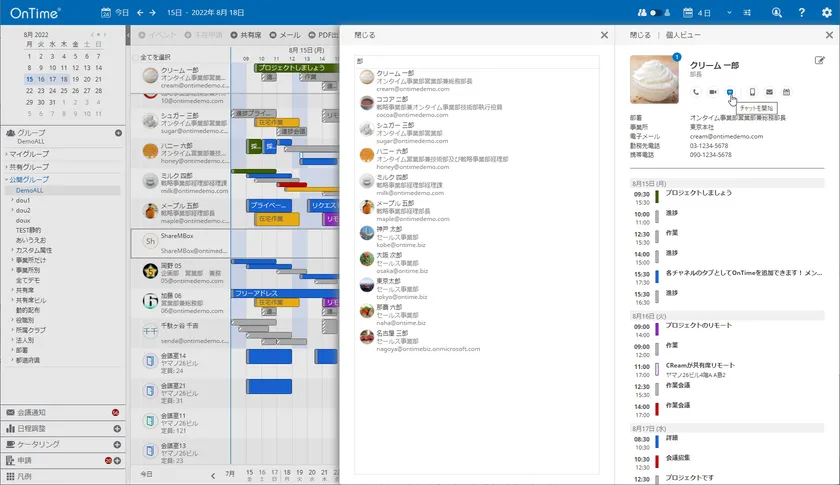Jump to today with the 今日 calendar icon

pos(106,12)
